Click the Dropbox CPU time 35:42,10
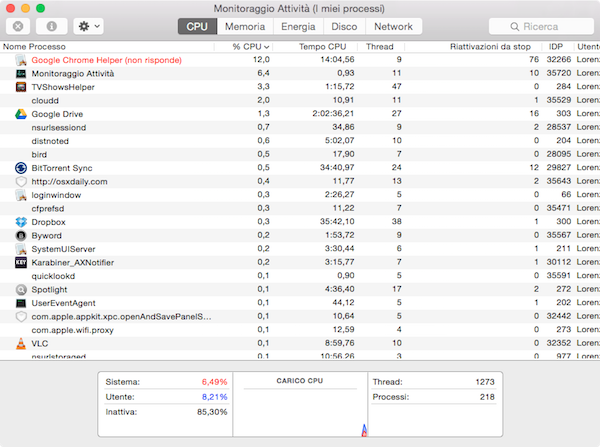The image size is (600, 447). pyautogui.click(x=337, y=222)
